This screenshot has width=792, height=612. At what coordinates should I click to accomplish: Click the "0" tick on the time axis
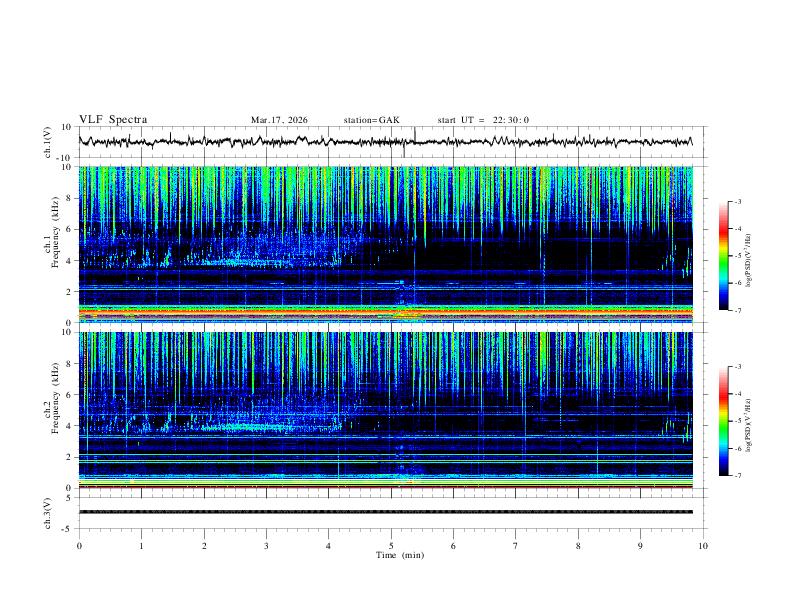tap(79, 546)
